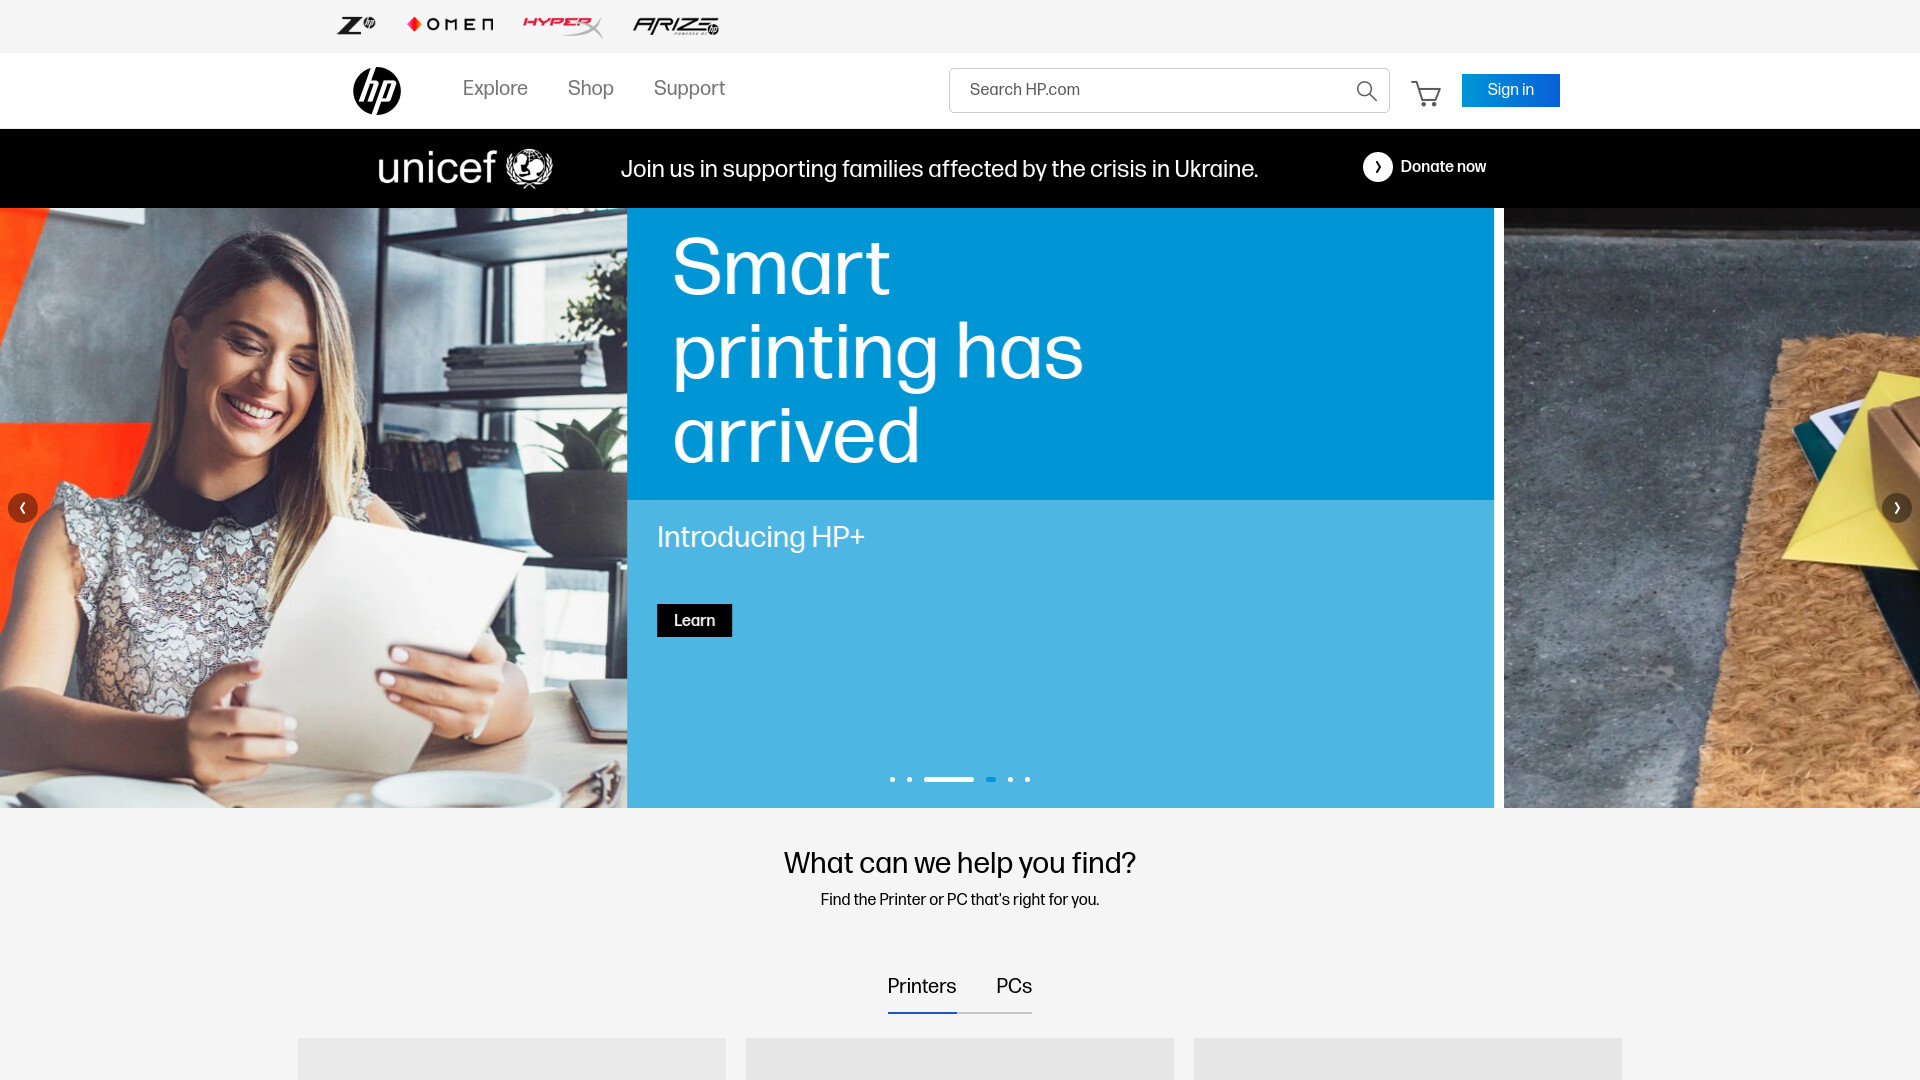Screen dimensions: 1920x1080
Task: Open the ARIZE brand logo link
Action: pos(676,26)
